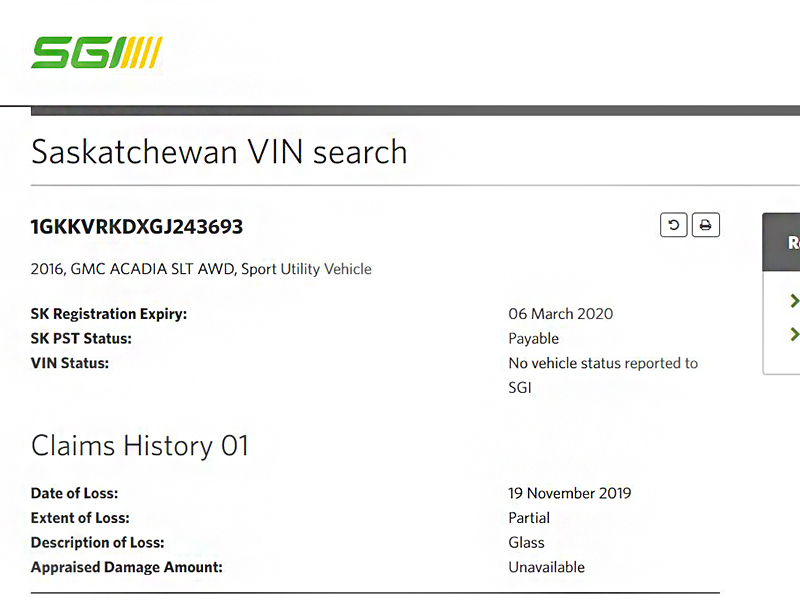Click the 'VIN Status:' label

click(70, 363)
